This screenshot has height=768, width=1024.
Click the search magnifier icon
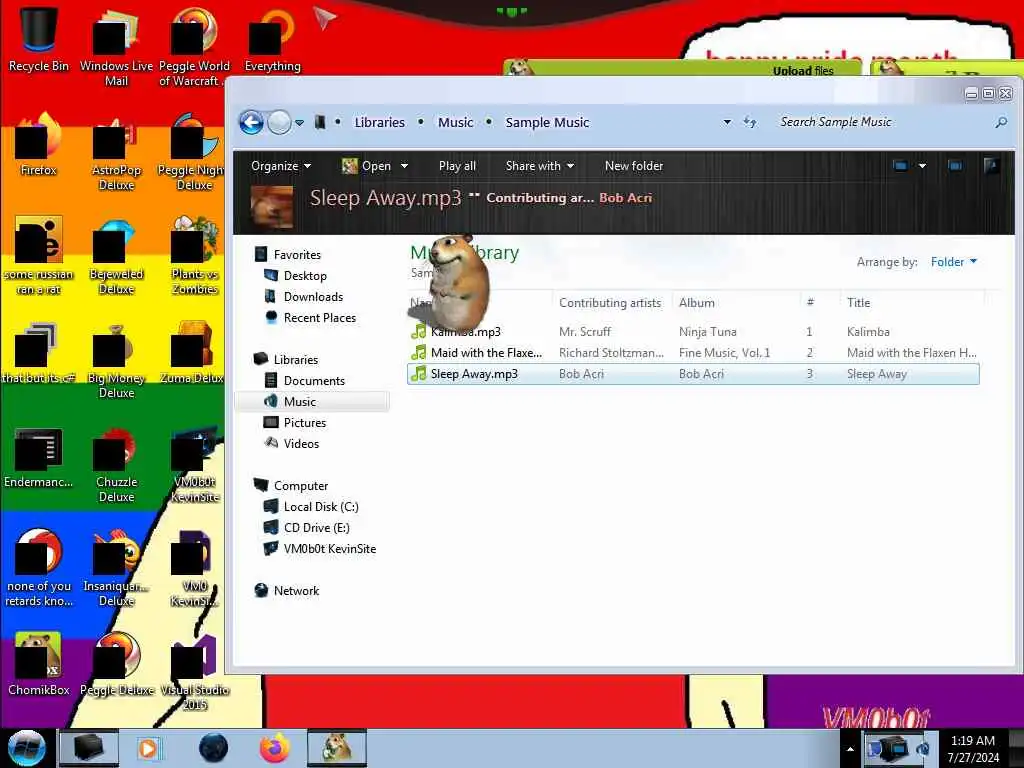[x=1001, y=122]
